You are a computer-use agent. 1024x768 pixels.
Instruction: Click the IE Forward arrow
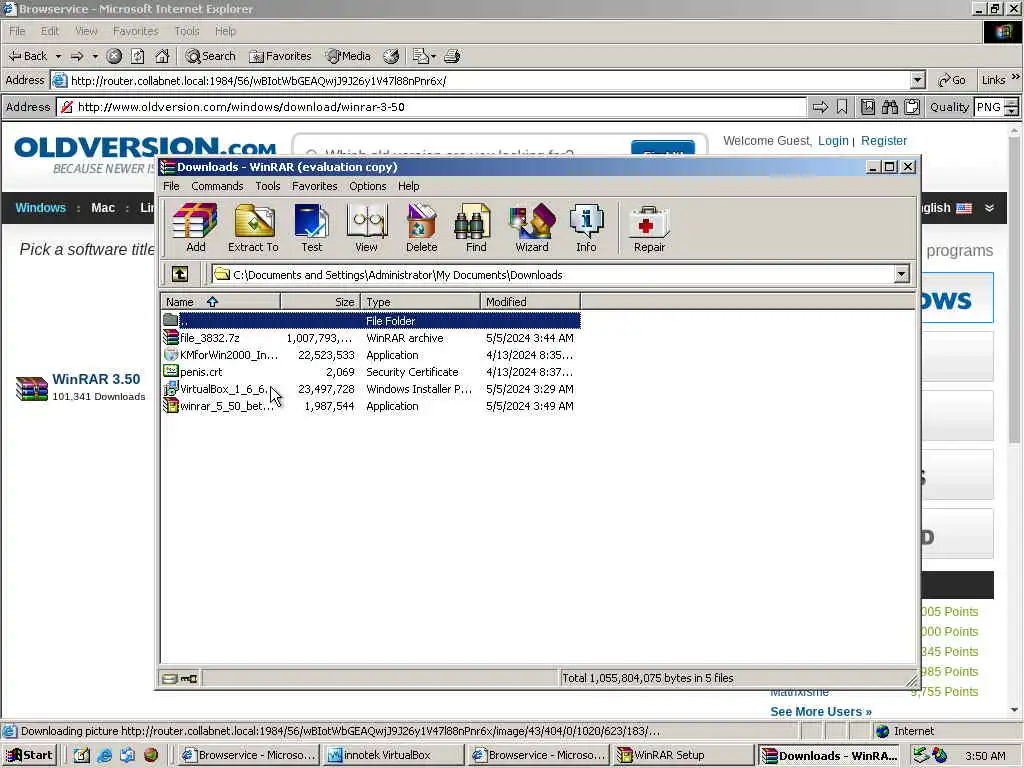tap(77, 56)
